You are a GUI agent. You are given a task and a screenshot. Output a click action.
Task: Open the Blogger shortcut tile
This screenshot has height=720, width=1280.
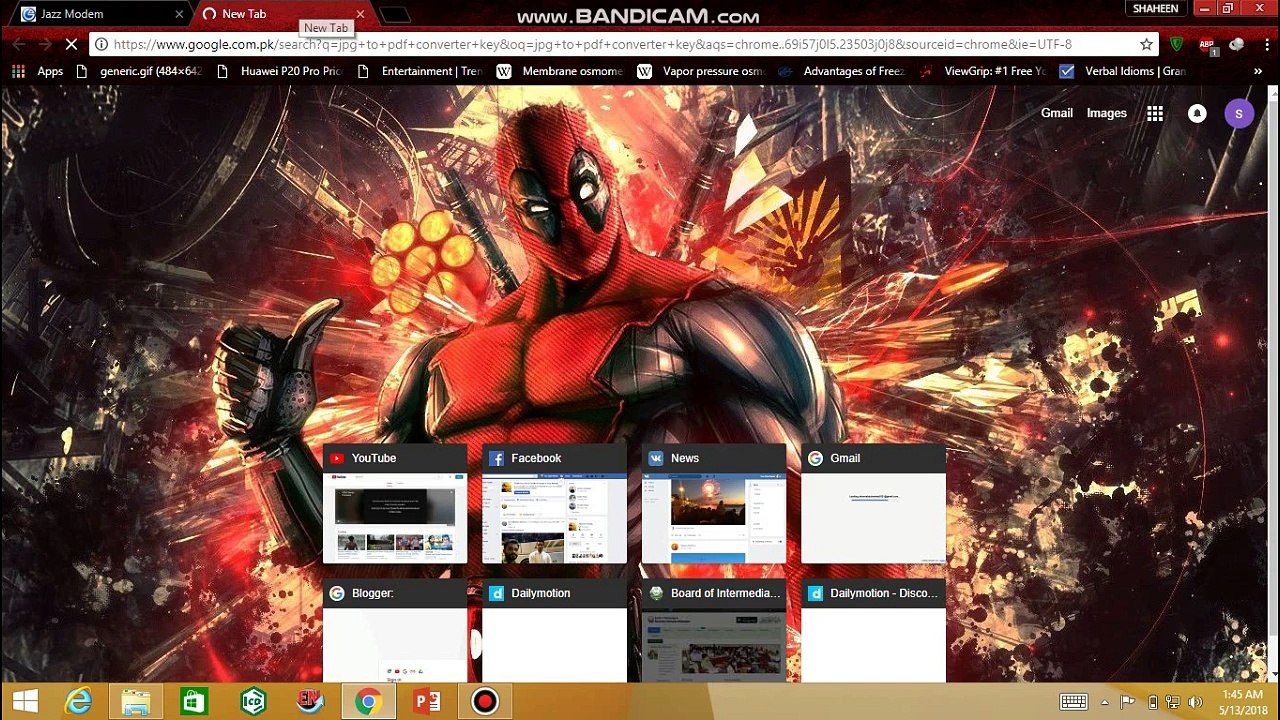[x=395, y=631]
